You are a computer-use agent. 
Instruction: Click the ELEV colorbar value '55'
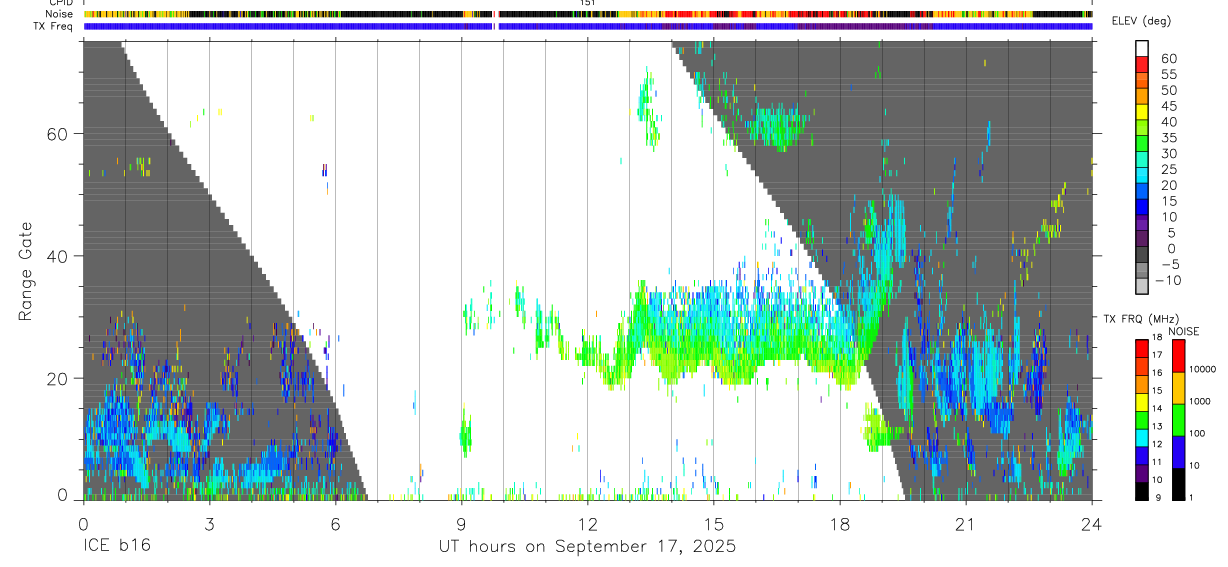coord(1168,75)
